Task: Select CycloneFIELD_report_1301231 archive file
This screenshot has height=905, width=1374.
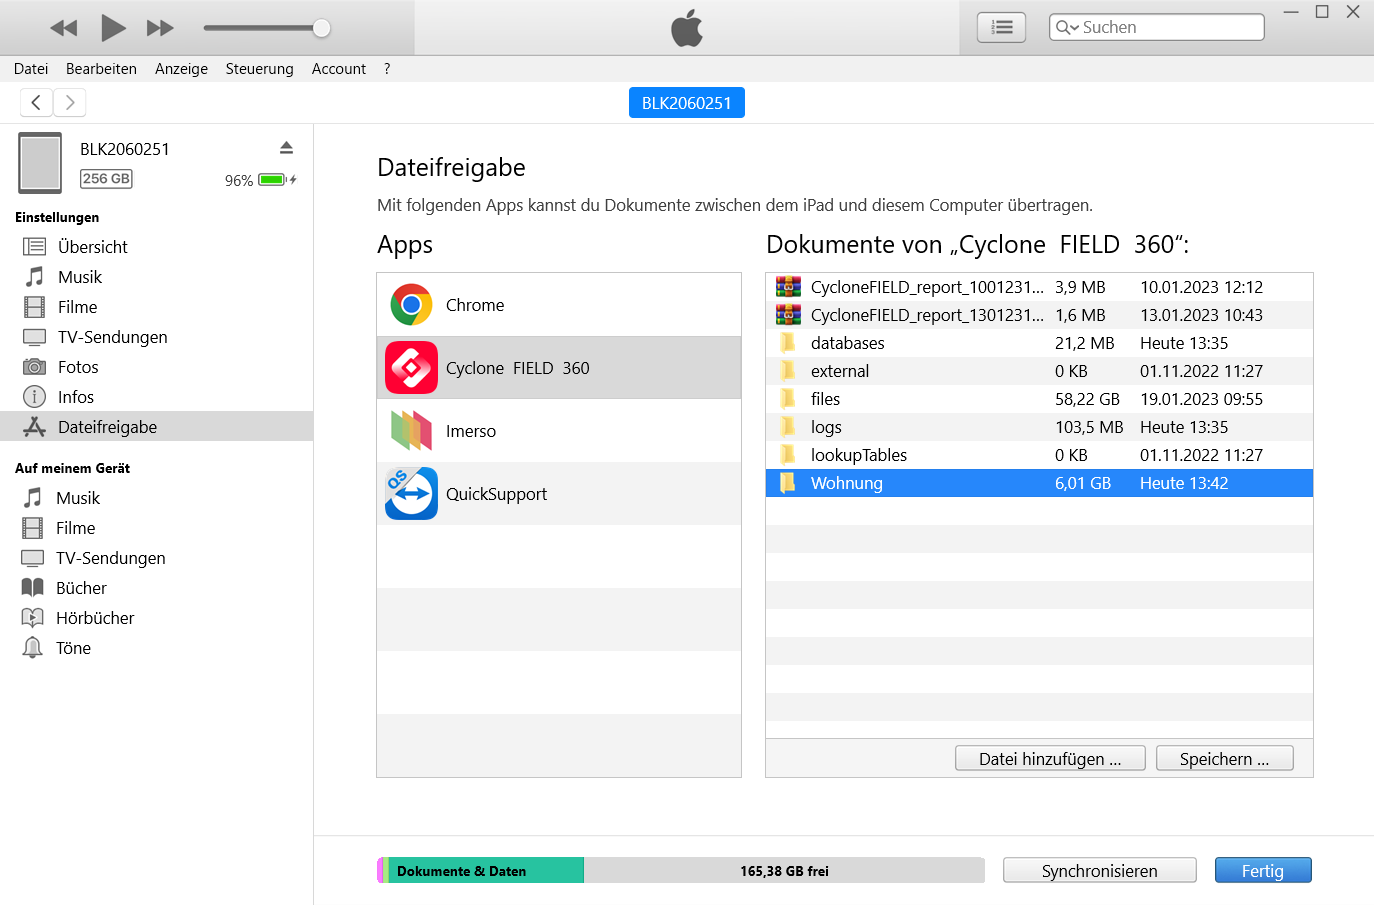Action: click(1039, 315)
